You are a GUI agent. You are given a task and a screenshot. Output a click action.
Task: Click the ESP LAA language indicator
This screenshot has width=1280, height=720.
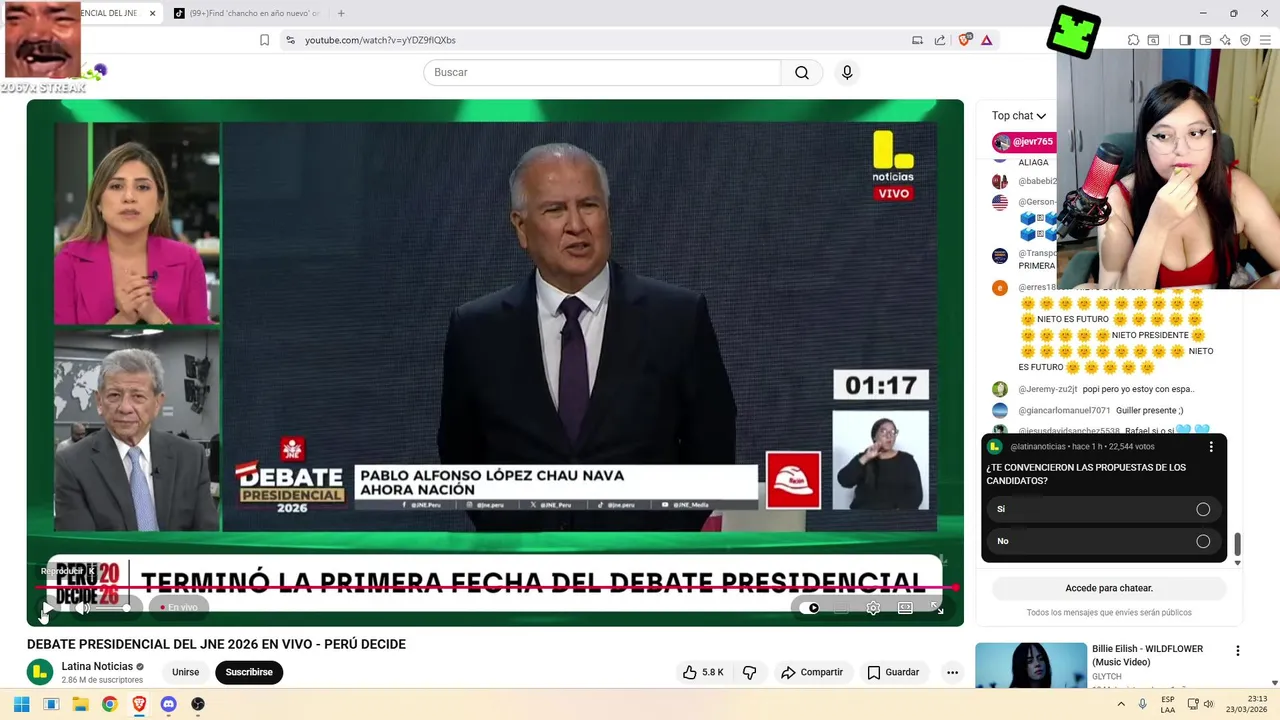pos(1168,704)
